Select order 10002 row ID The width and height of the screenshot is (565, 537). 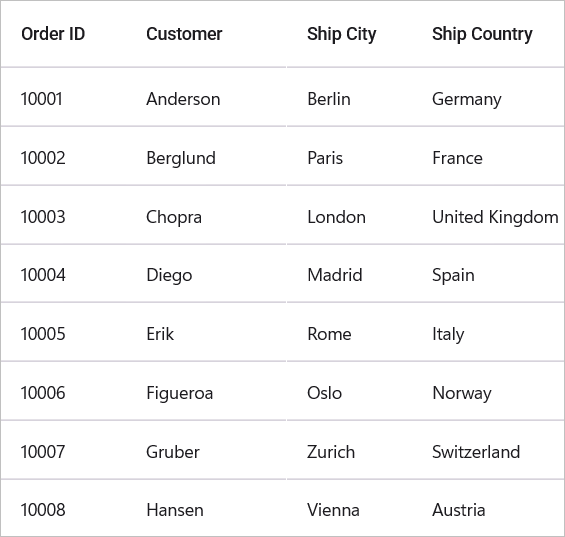click(43, 158)
